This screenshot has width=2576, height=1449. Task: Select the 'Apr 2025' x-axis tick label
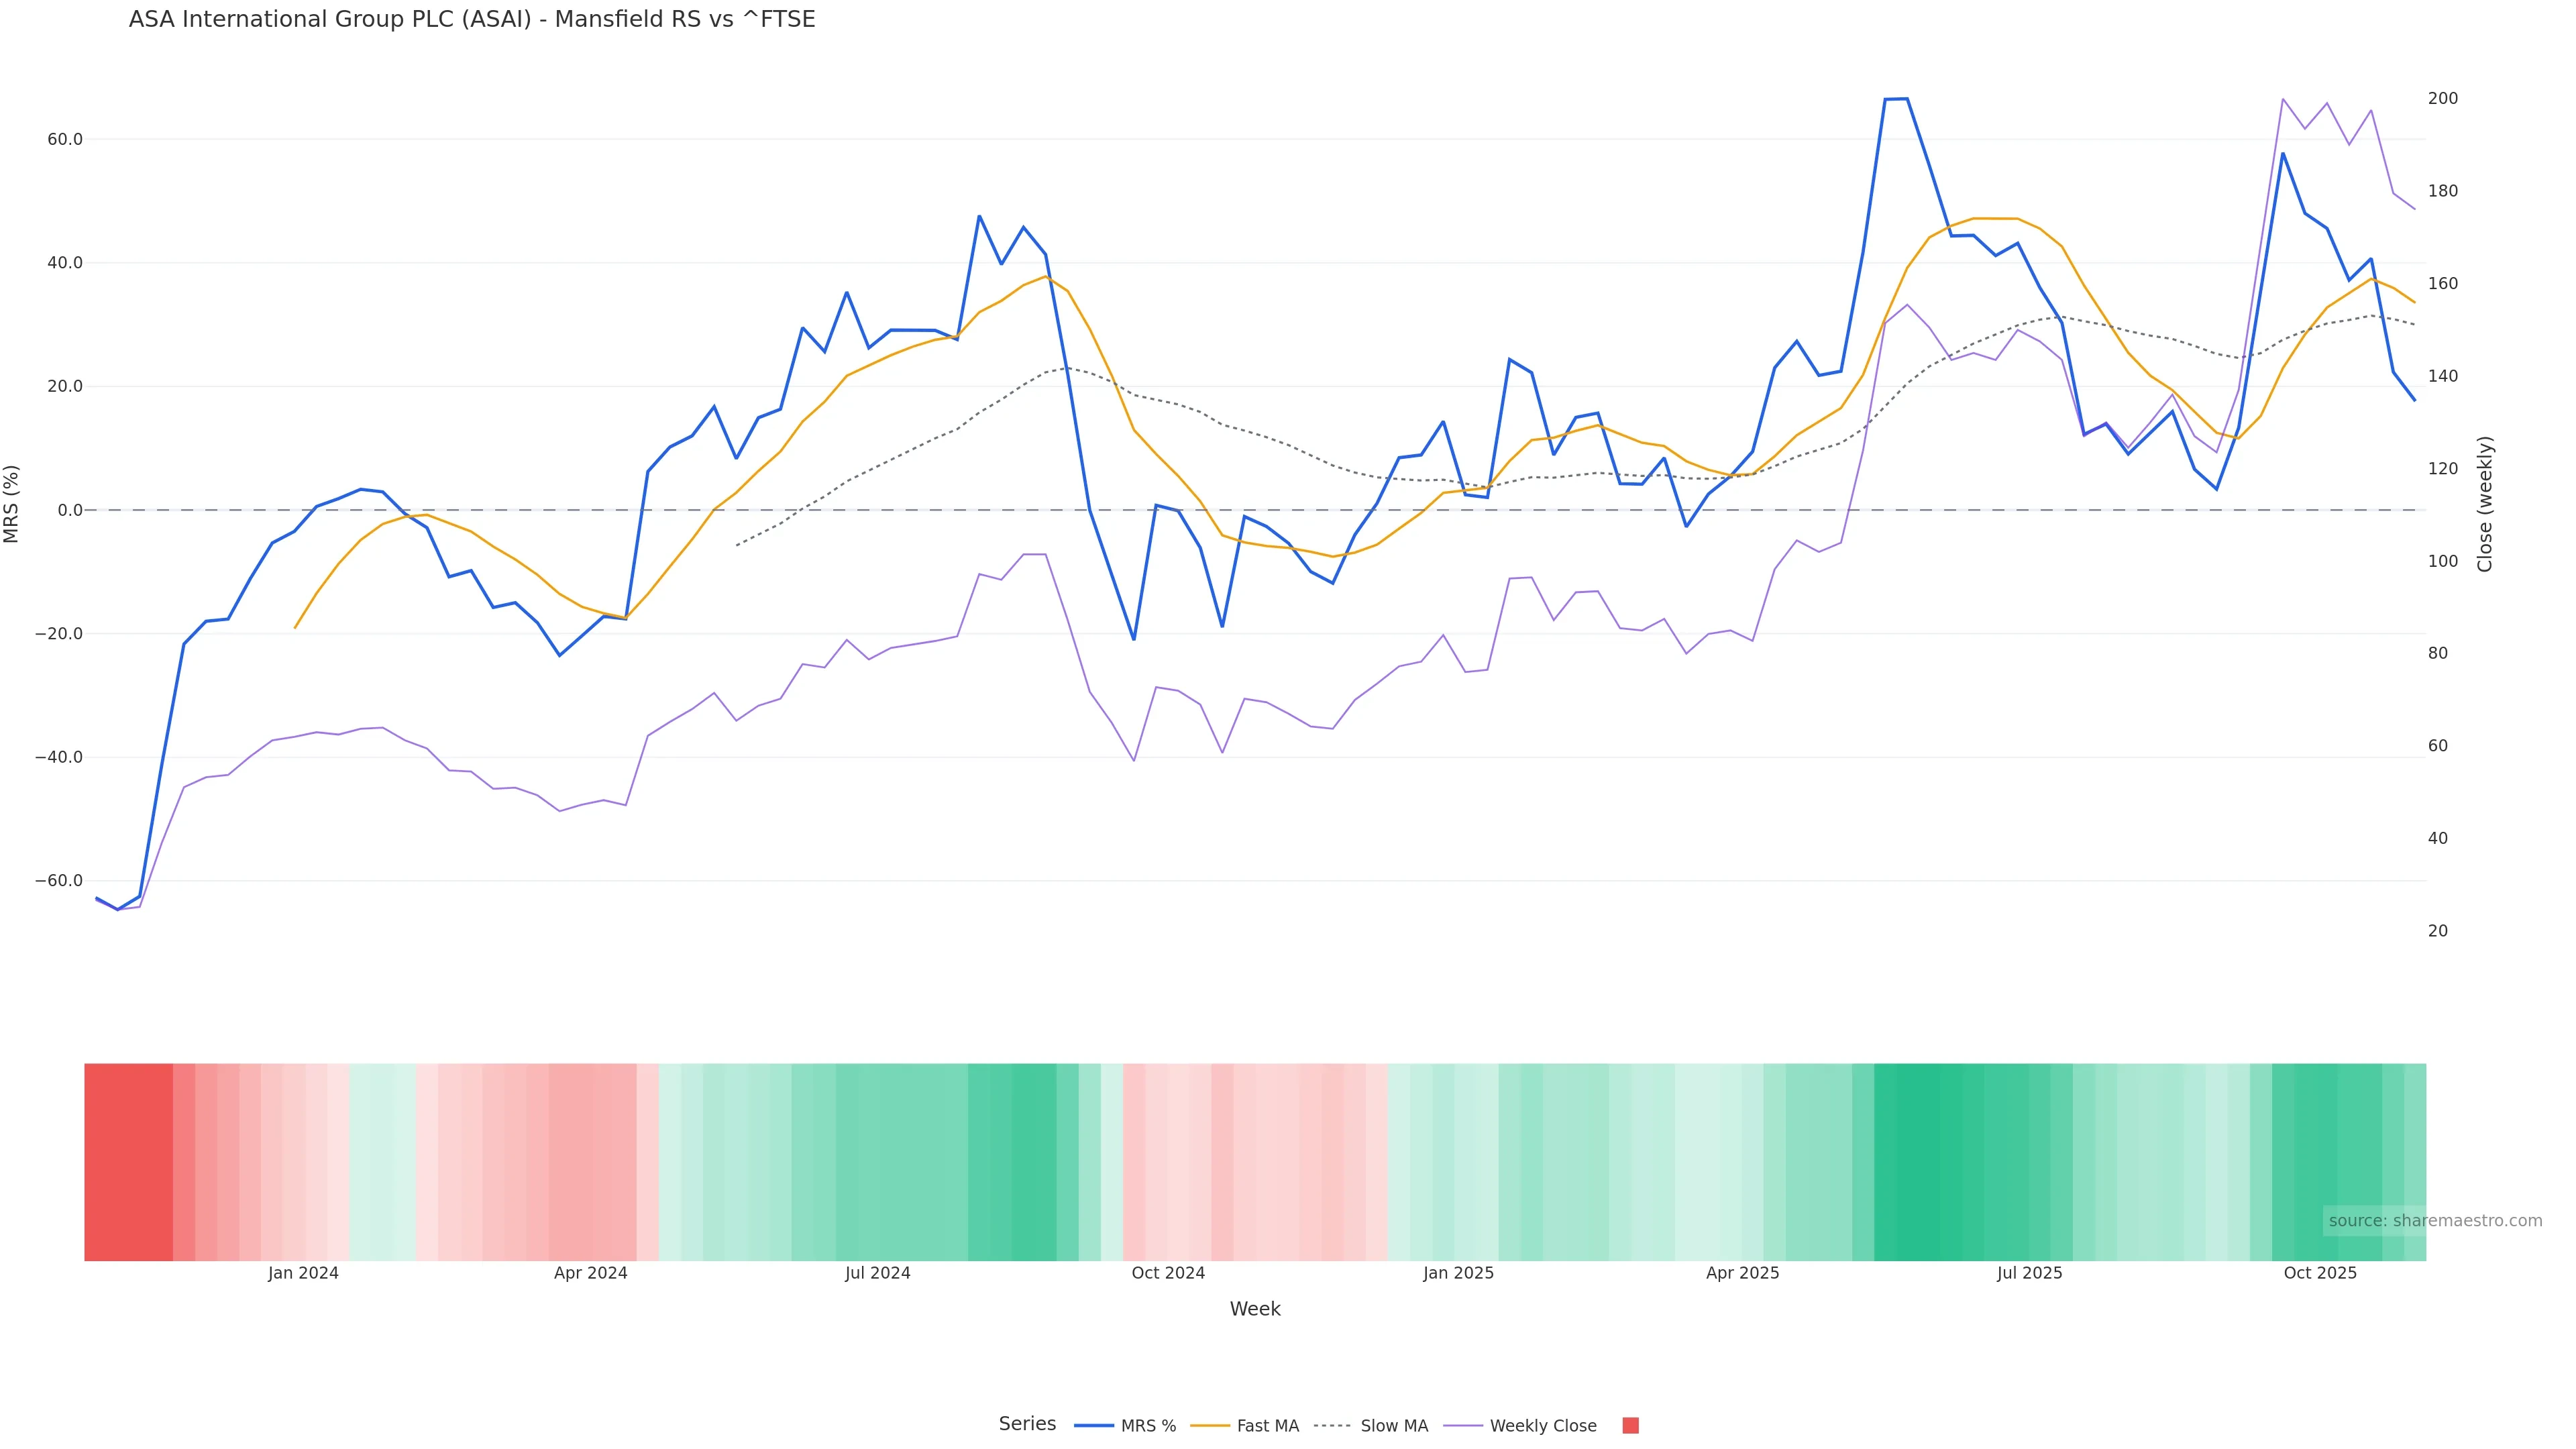pyautogui.click(x=1742, y=1273)
